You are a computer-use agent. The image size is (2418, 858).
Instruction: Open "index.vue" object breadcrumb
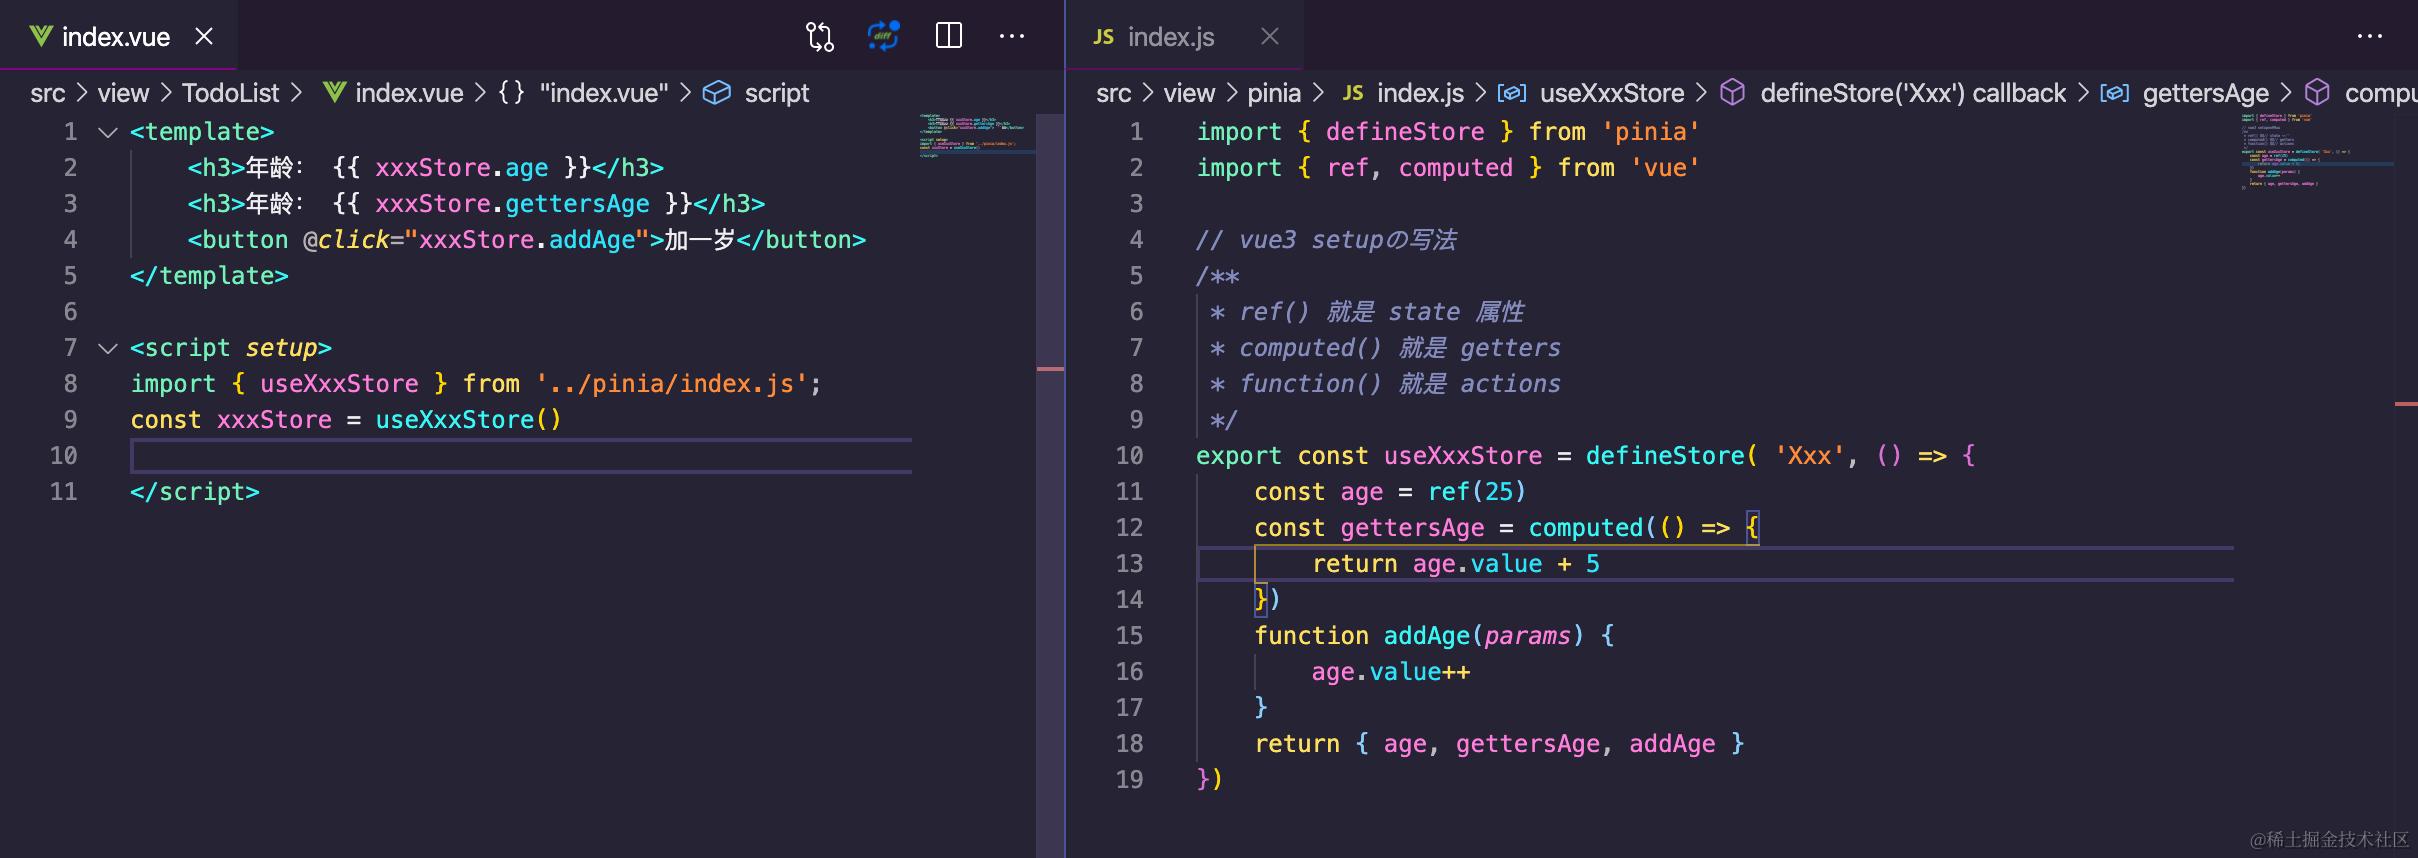point(604,93)
